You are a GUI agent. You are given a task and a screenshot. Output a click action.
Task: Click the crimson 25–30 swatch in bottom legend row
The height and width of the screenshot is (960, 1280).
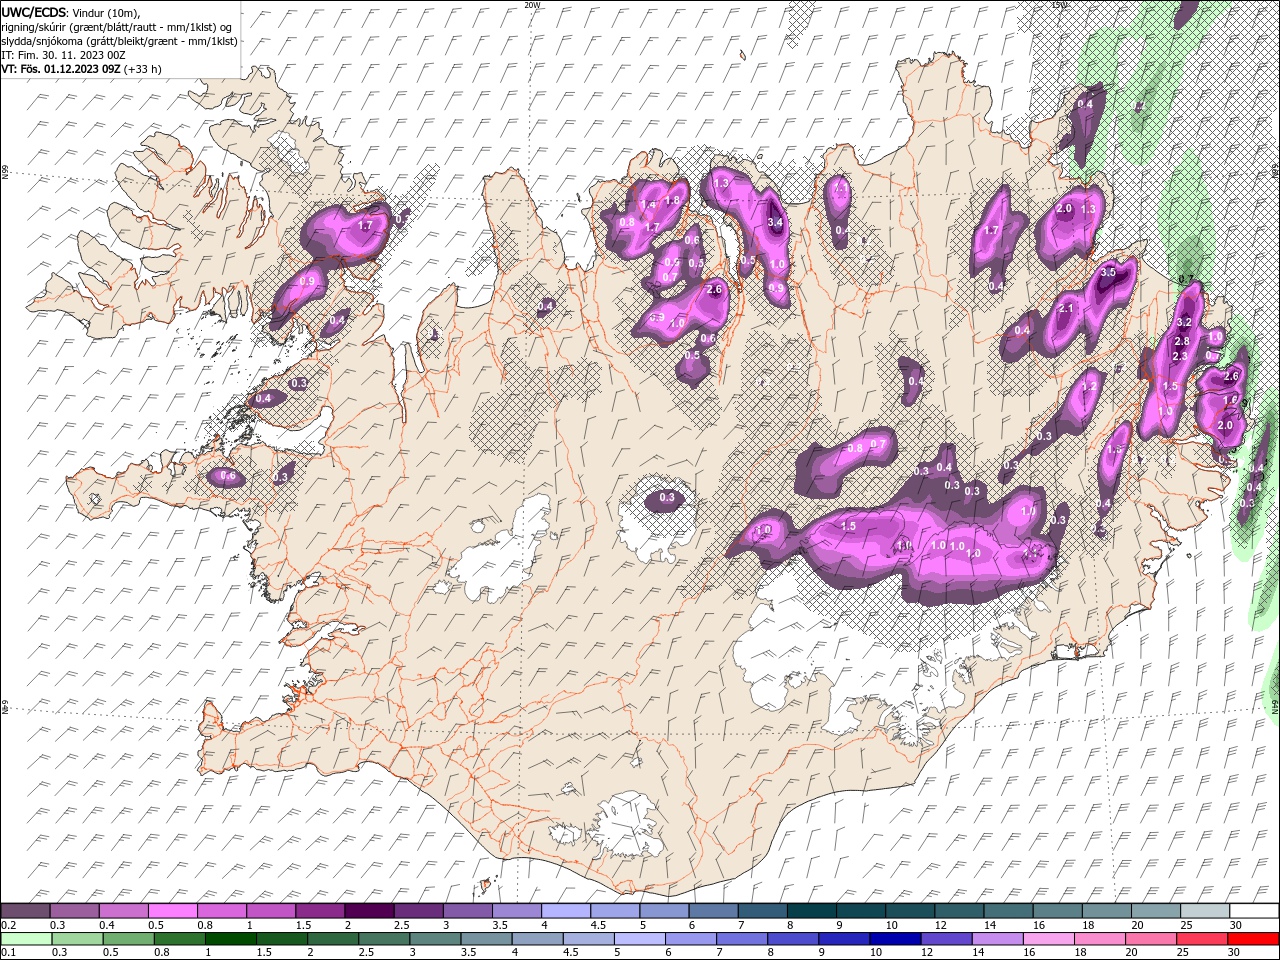coord(1203,939)
